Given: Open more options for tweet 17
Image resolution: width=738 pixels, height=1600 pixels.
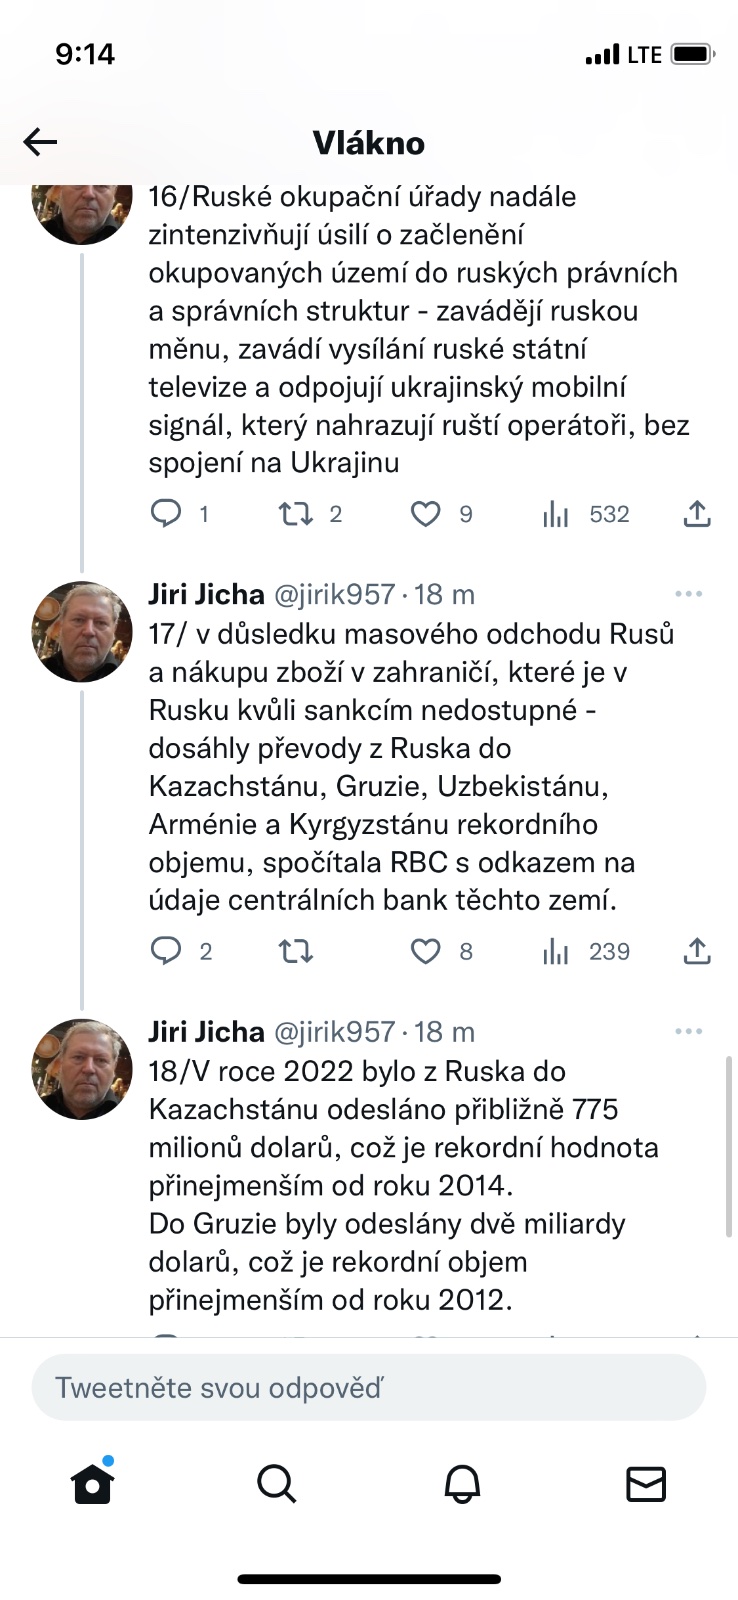Looking at the screenshot, I should [689, 594].
